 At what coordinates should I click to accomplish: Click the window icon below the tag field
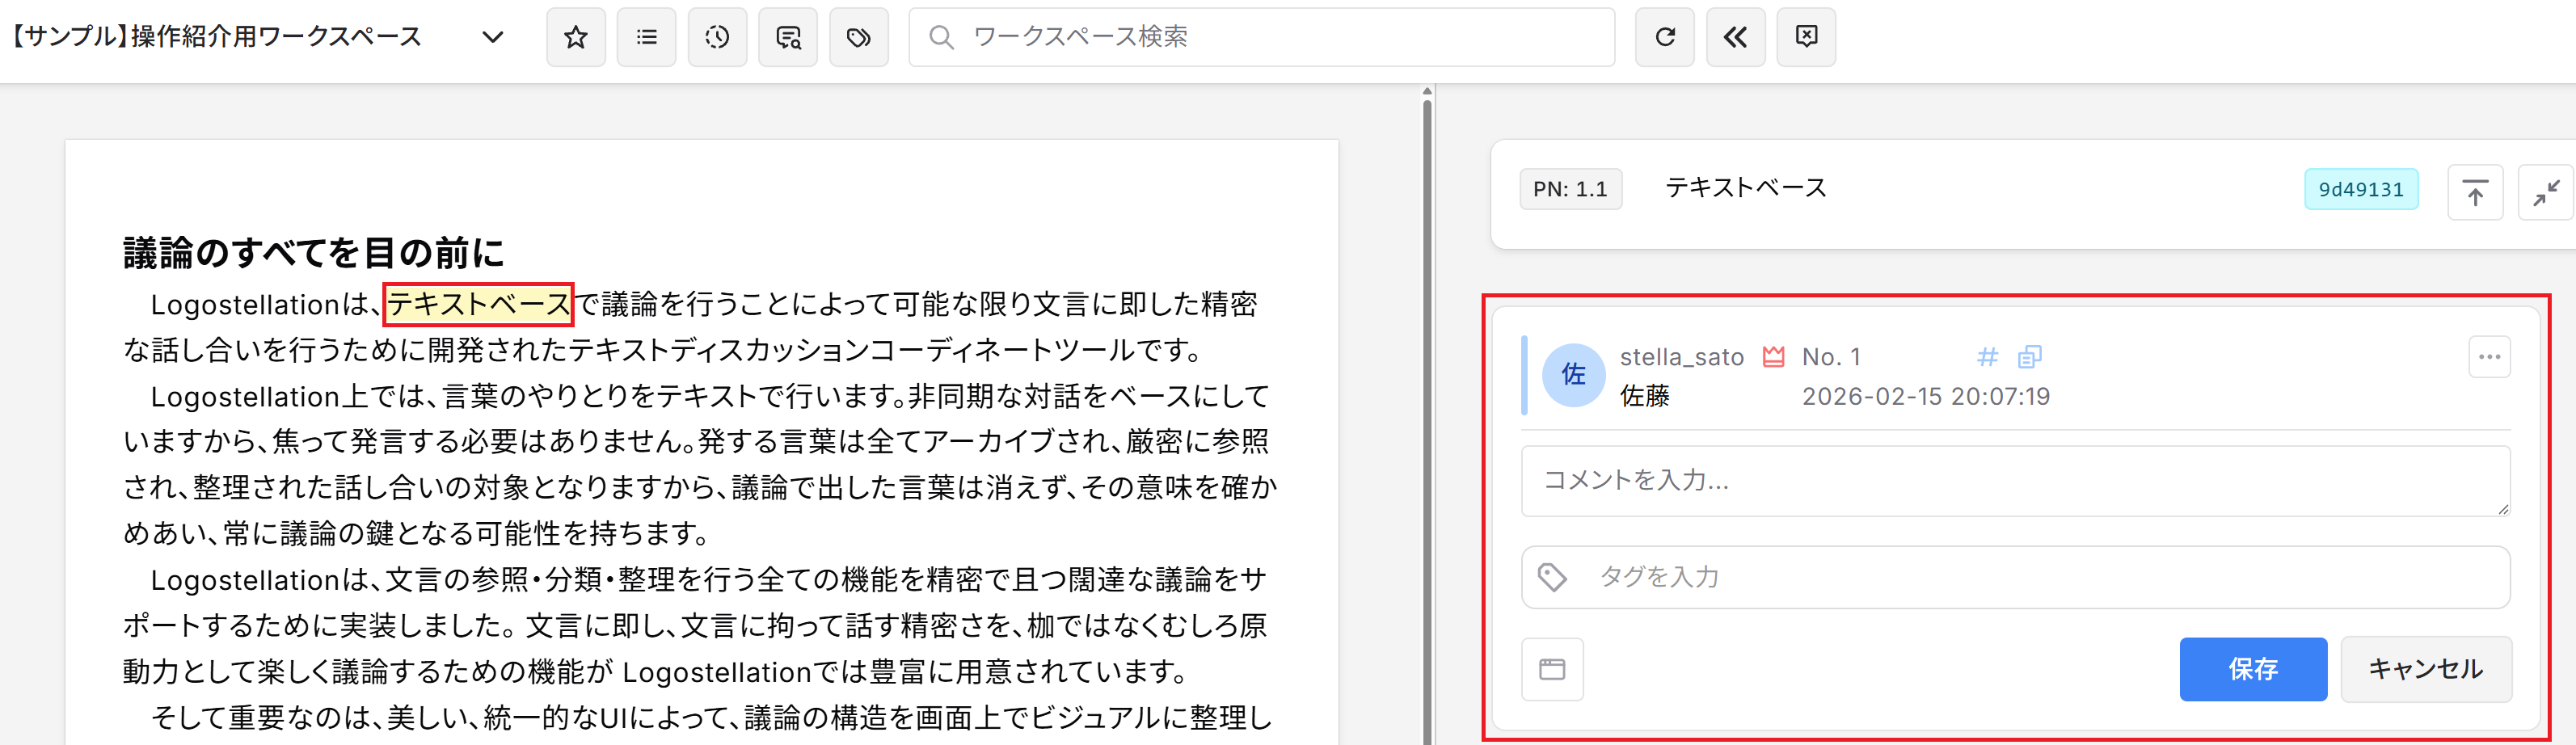tap(1552, 669)
